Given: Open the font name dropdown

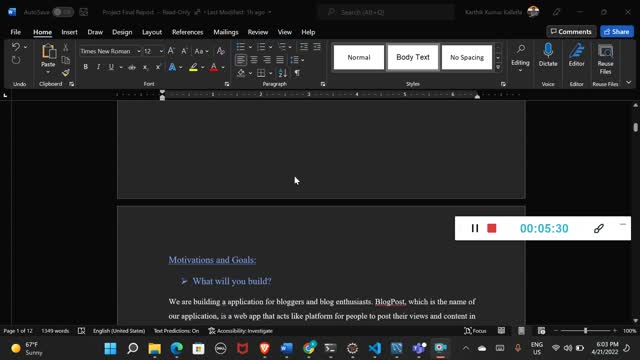Looking at the screenshot, I should coord(139,51).
